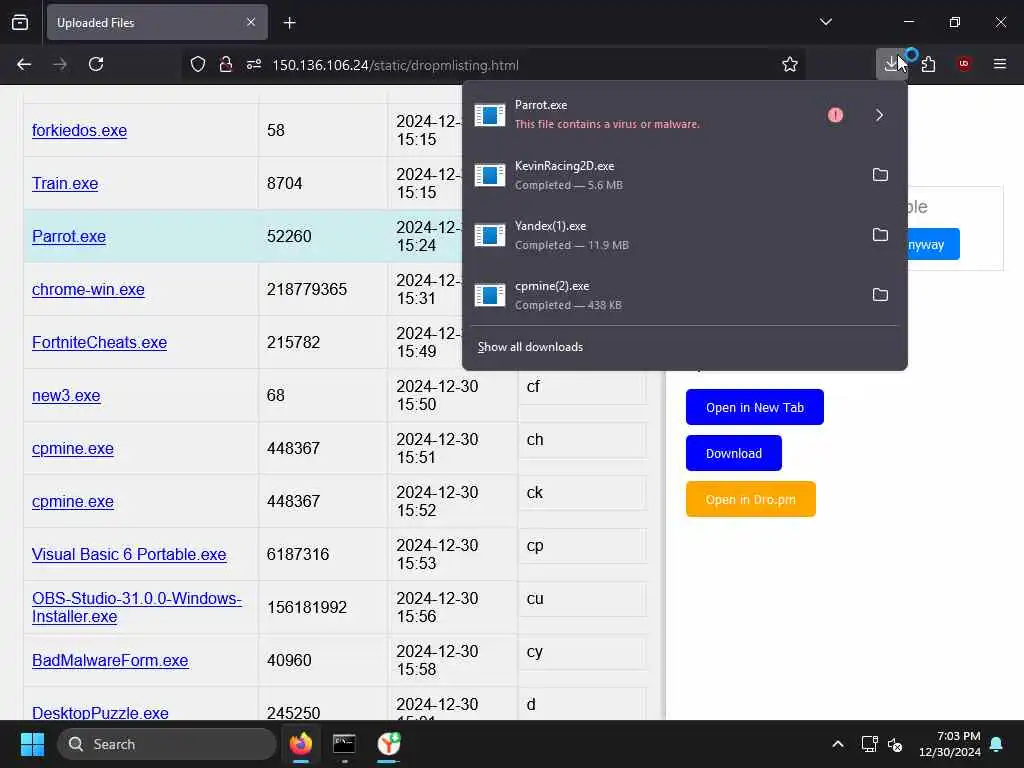Show KevinRacing2D.exe in its folder
Screen dimensions: 1024x768
pos(880,174)
